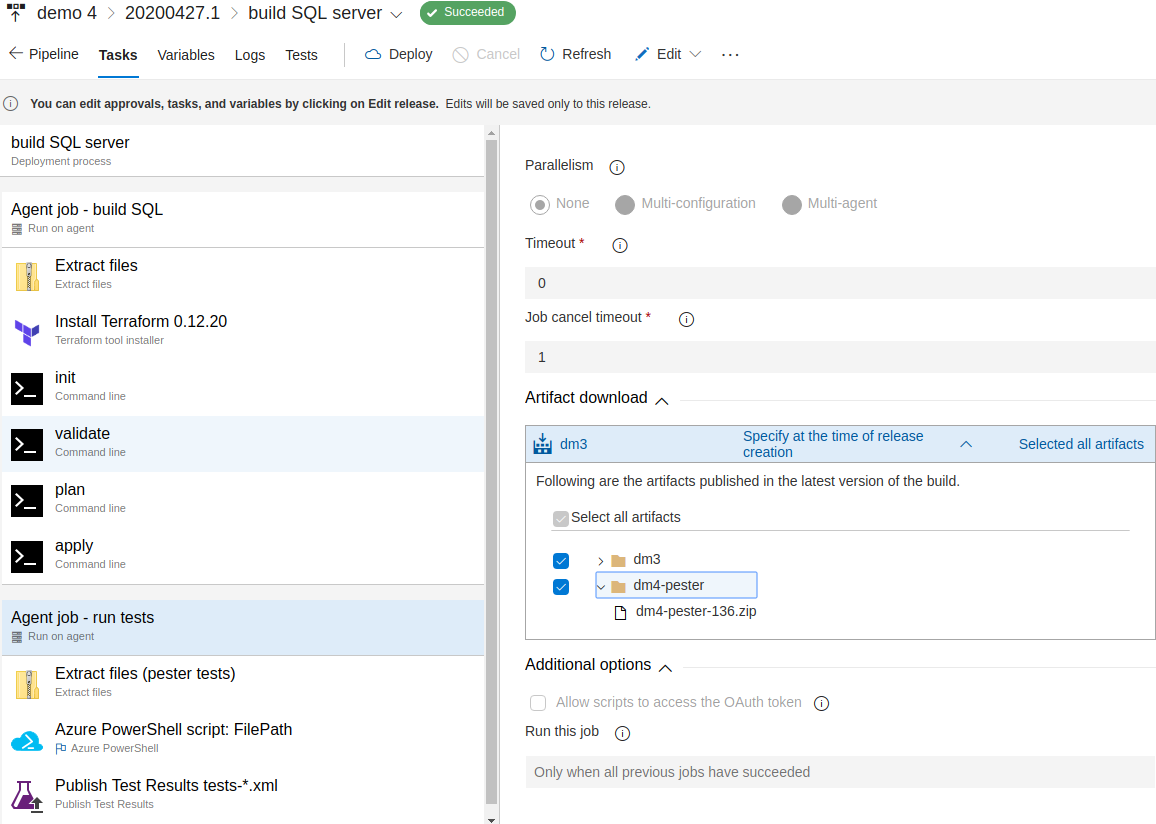Click the Timeout info icon
Image resolution: width=1156 pixels, height=824 pixels.
click(620, 245)
